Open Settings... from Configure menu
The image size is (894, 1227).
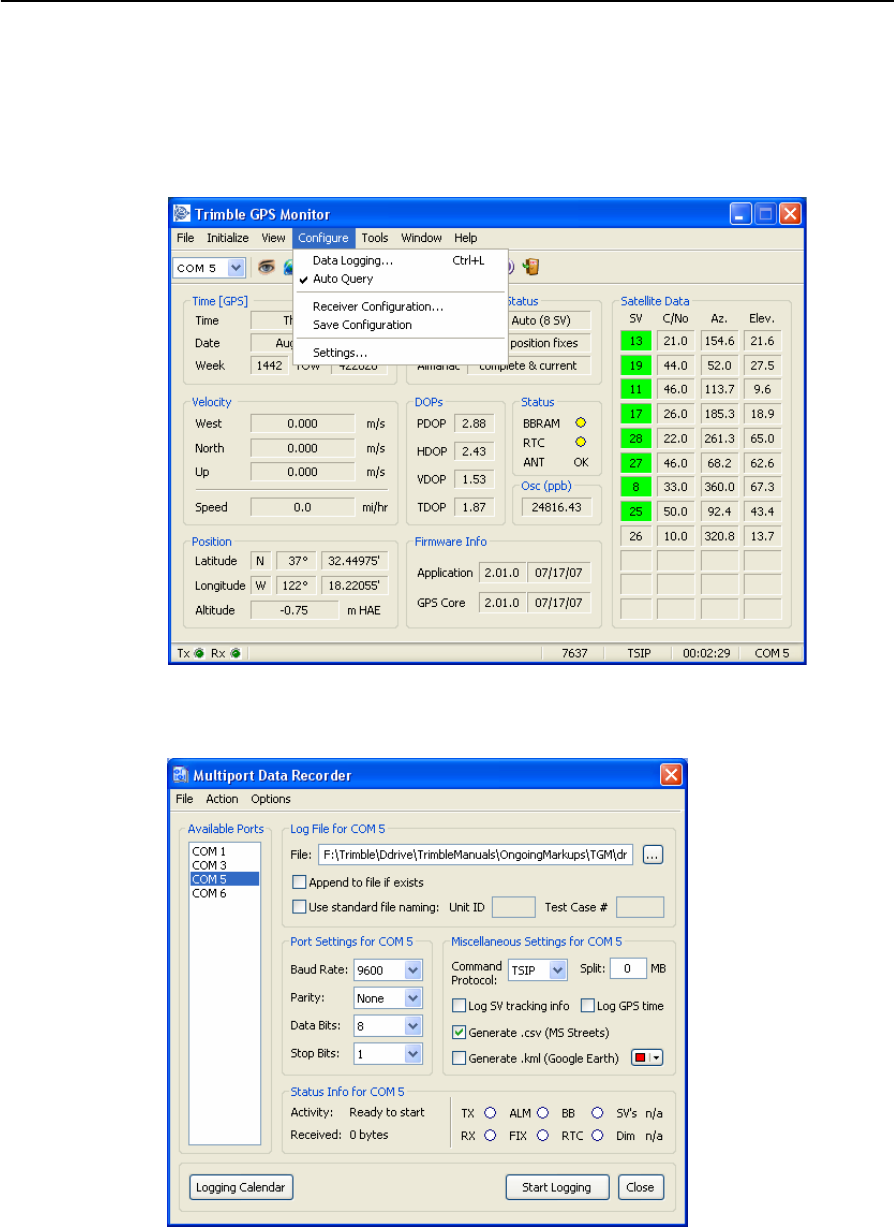401,353
